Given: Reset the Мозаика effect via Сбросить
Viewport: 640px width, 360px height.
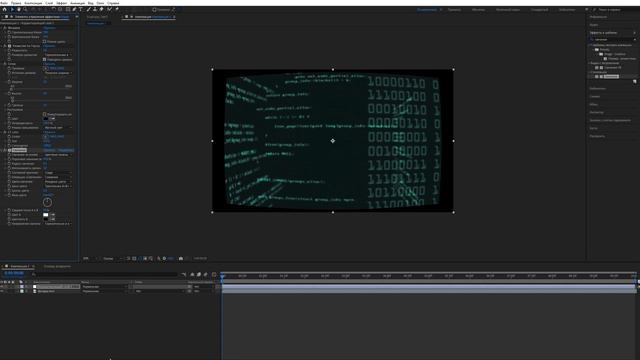Looking at the screenshot, I should [x=49, y=28].
